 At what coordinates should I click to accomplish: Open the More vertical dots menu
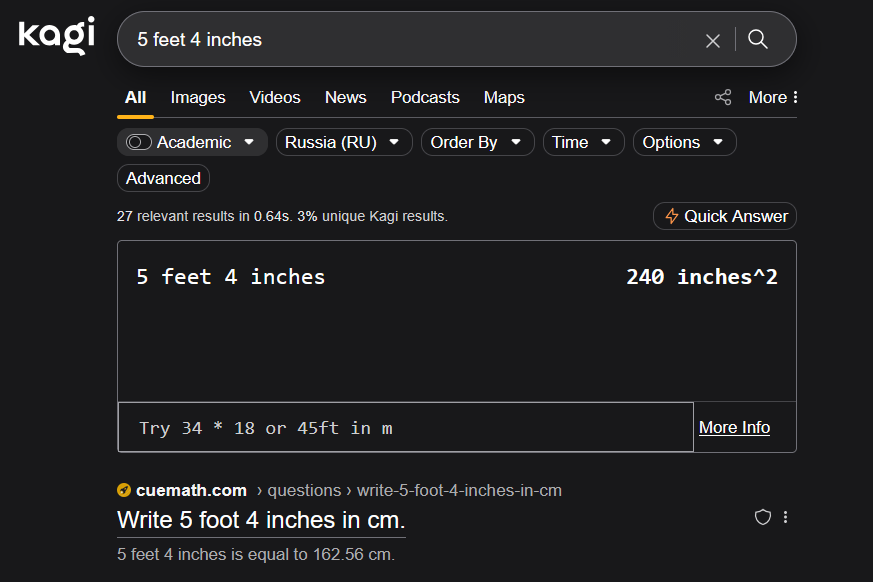click(x=794, y=97)
